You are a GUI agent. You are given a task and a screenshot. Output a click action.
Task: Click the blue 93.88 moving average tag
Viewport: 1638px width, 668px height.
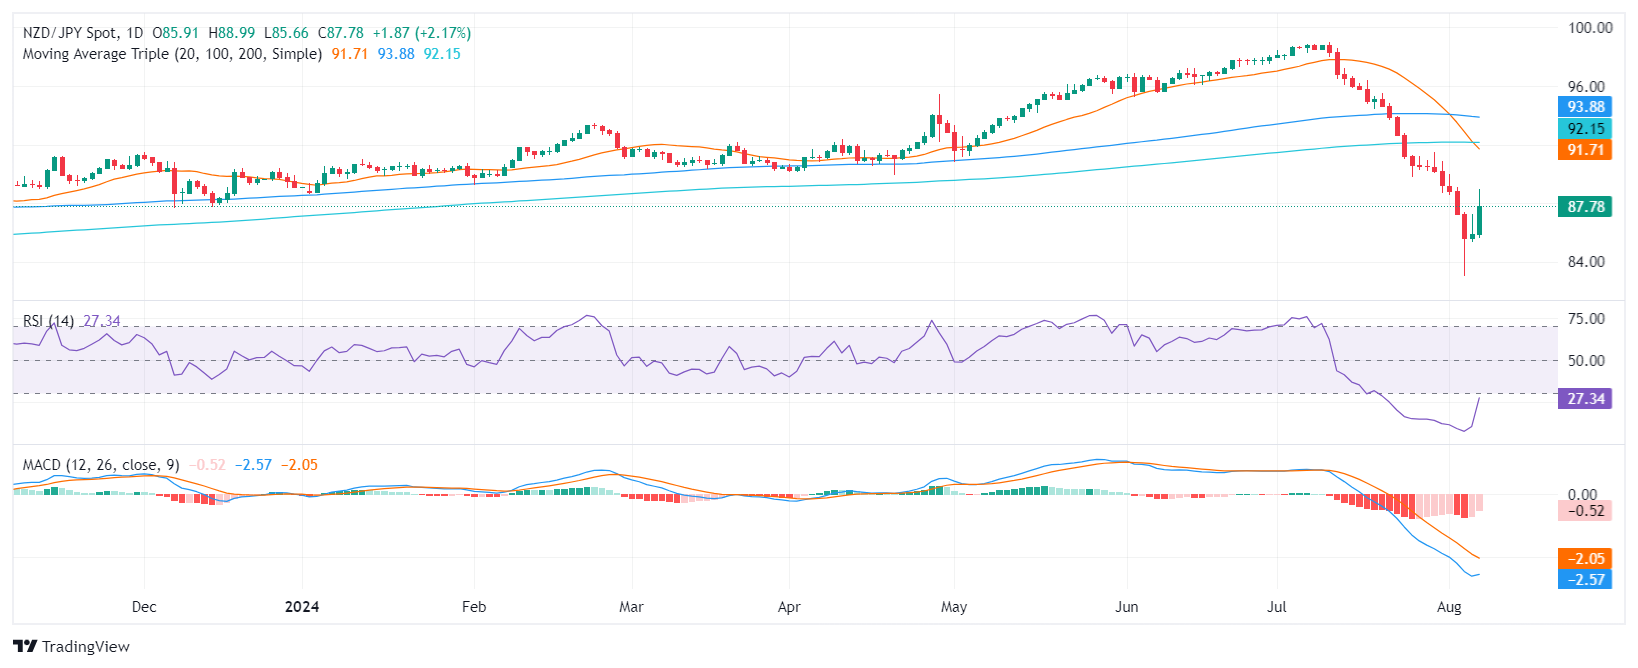[1585, 107]
